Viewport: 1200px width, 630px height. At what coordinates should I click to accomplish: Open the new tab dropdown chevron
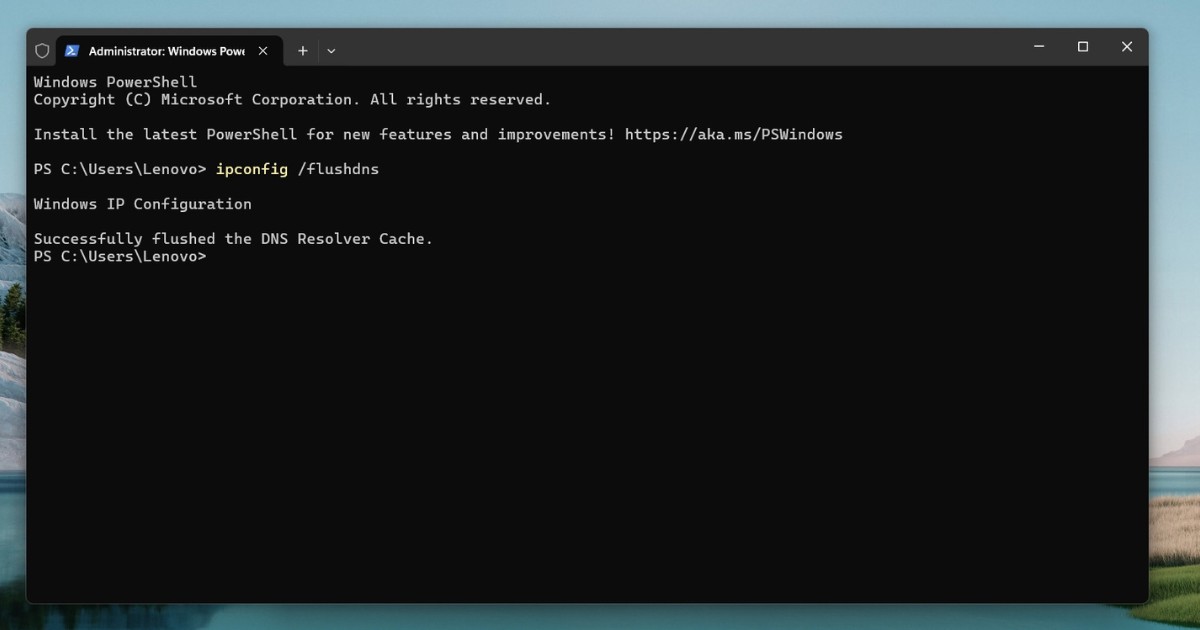point(331,50)
